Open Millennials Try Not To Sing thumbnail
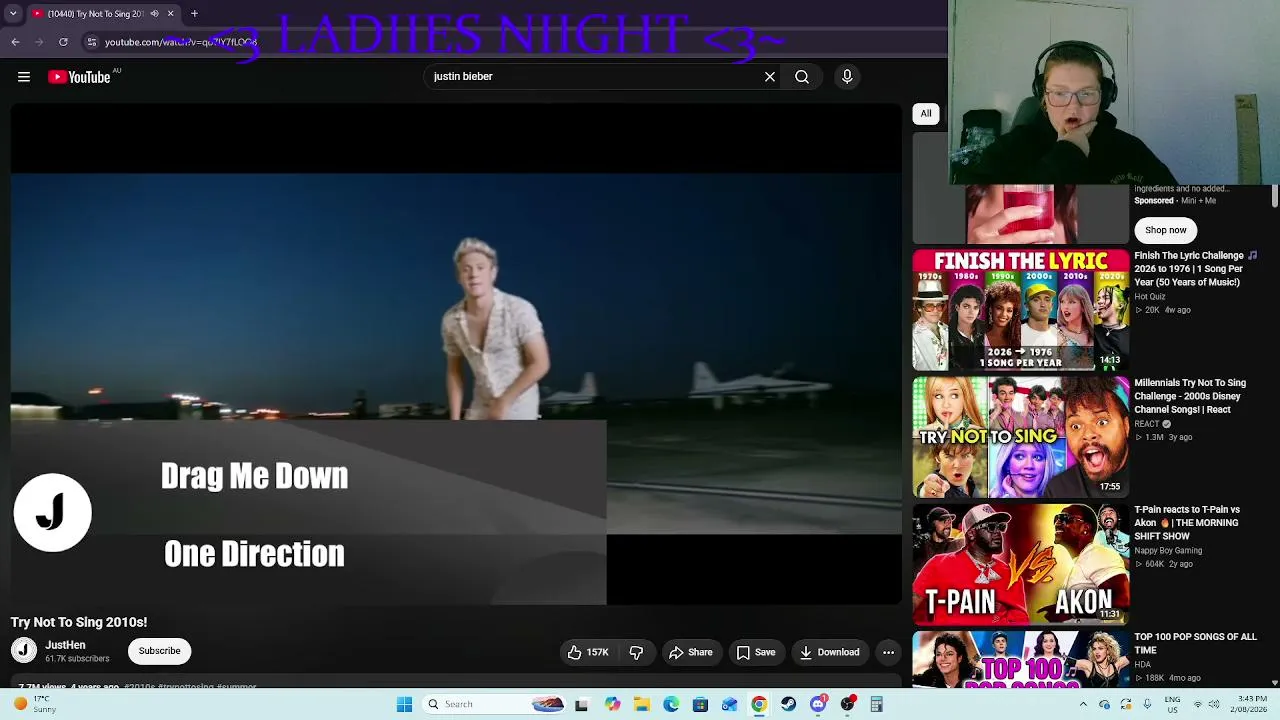Image resolution: width=1280 pixels, height=720 pixels. pos(1021,437)
